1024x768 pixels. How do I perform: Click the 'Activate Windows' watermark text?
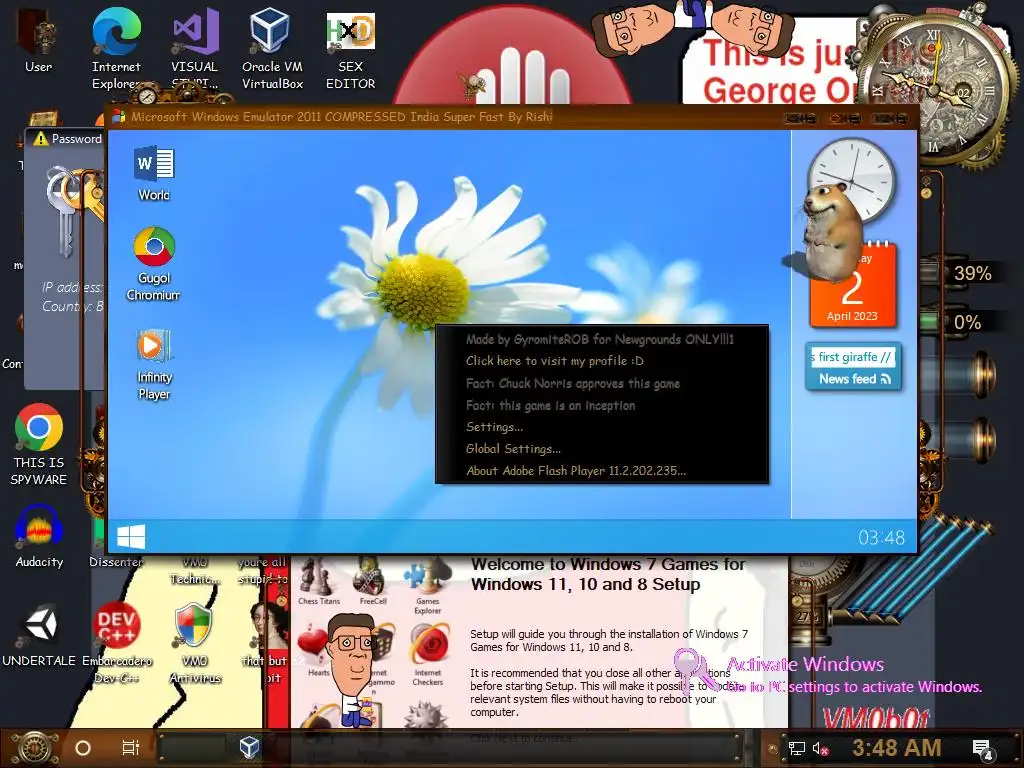pyautogui.click(x=805, y=665)
